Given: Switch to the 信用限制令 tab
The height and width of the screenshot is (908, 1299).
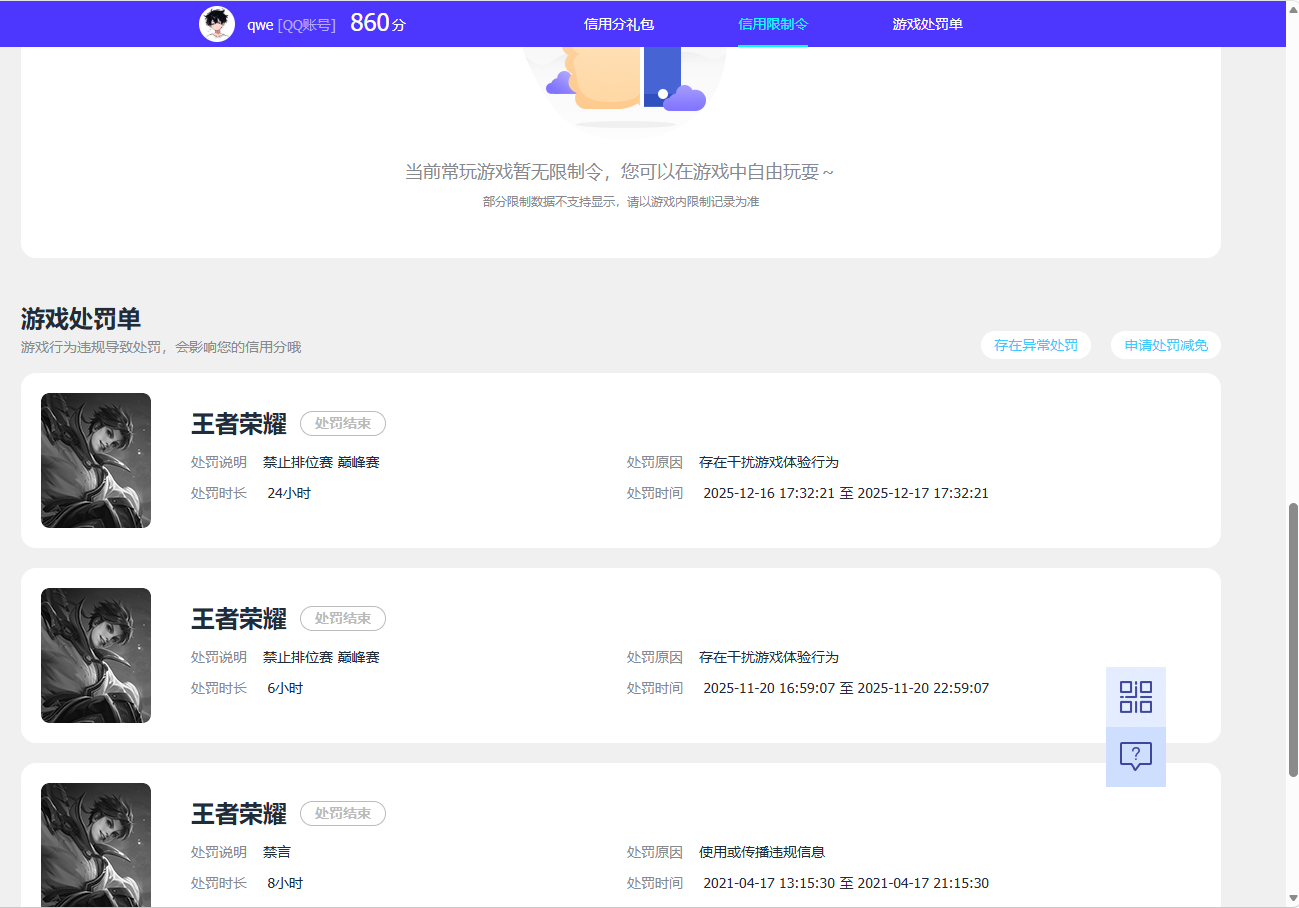Looking at the screenshot, I should (x=773, y=24).
